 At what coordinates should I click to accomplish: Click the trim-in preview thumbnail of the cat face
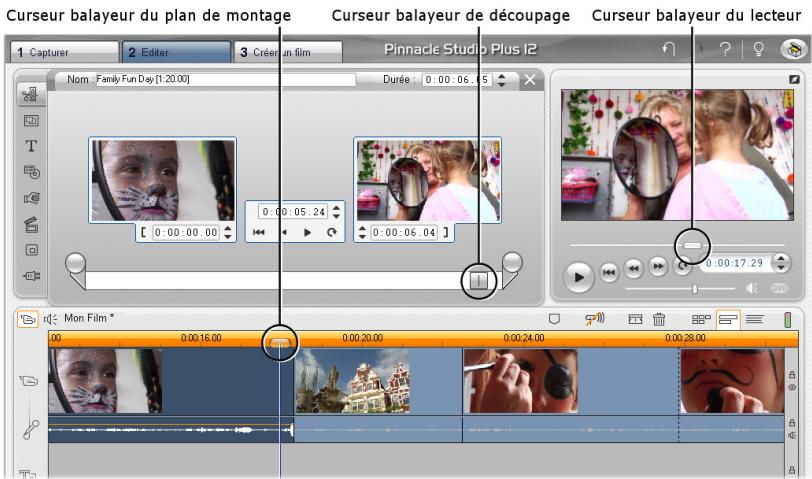click(163, 180)
